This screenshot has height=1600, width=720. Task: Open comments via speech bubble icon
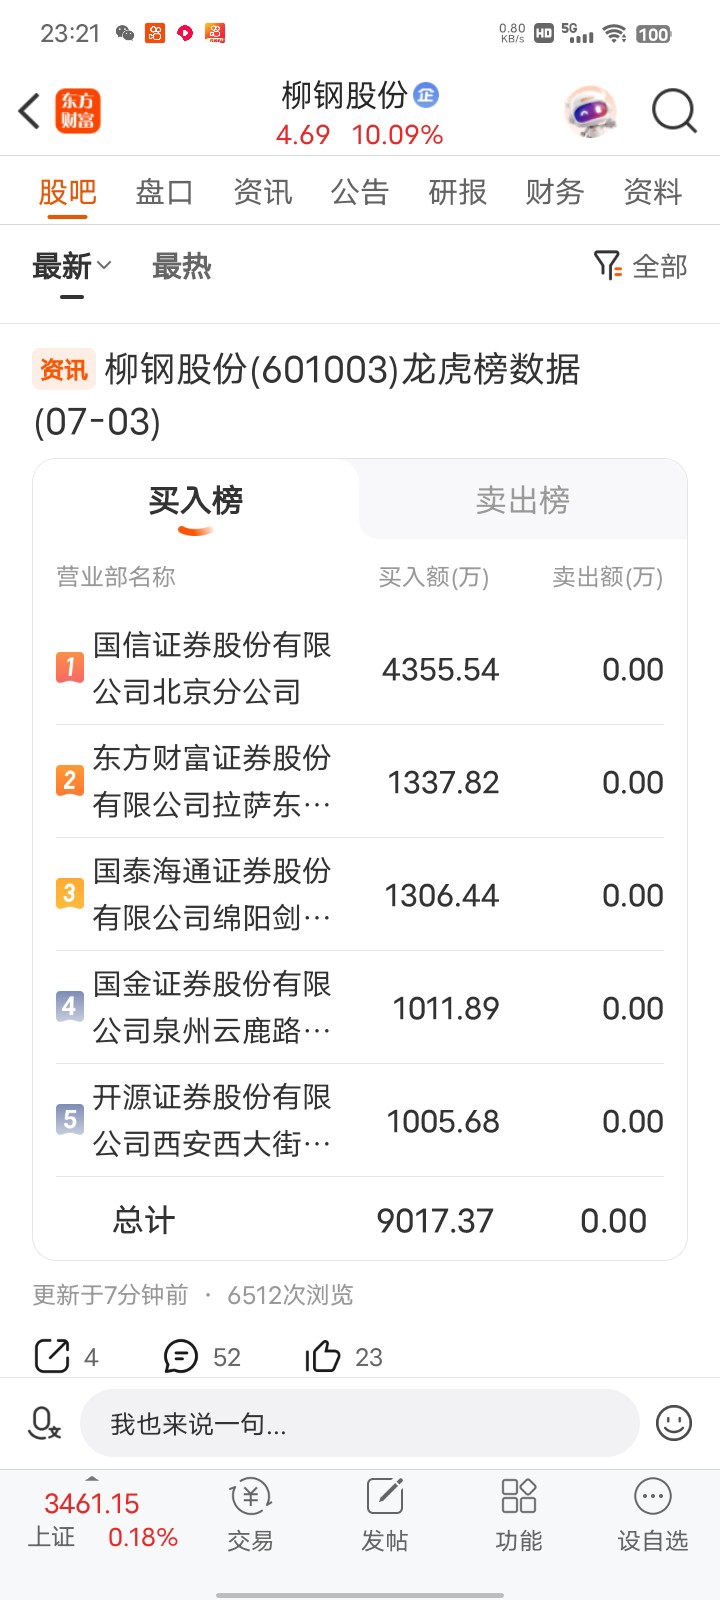181,1356
